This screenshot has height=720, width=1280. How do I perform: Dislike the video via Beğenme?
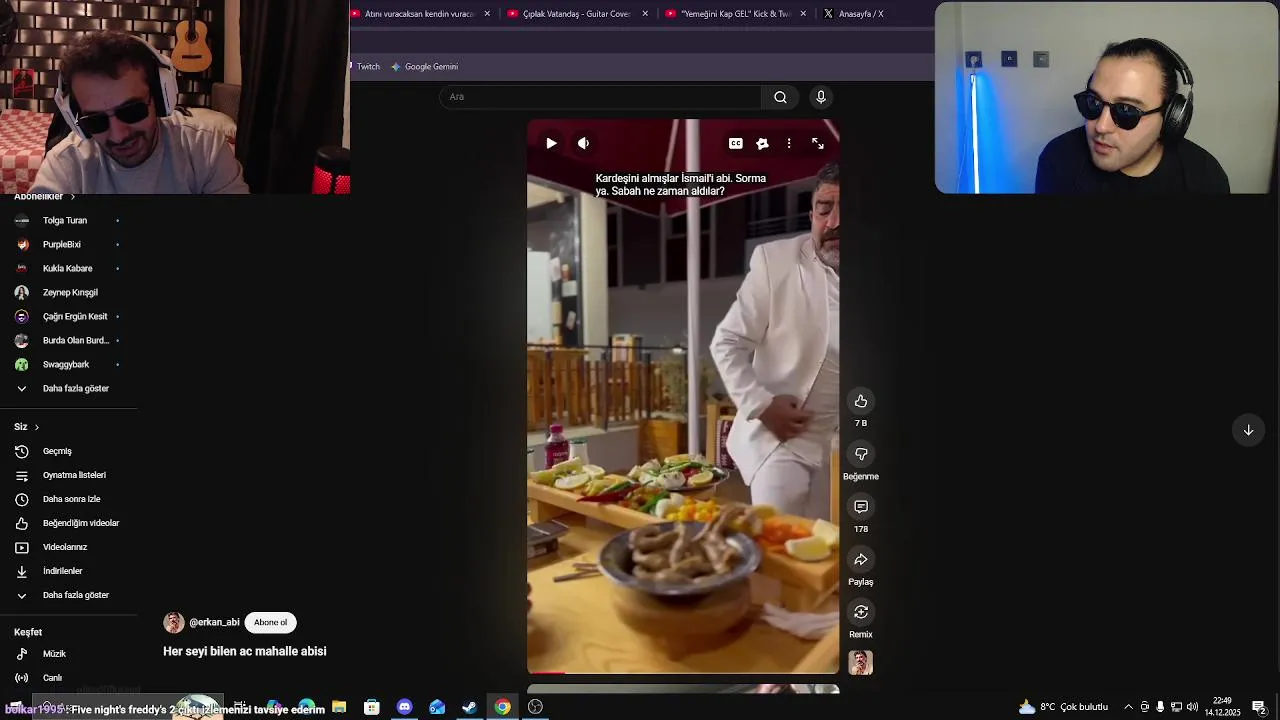861,454
